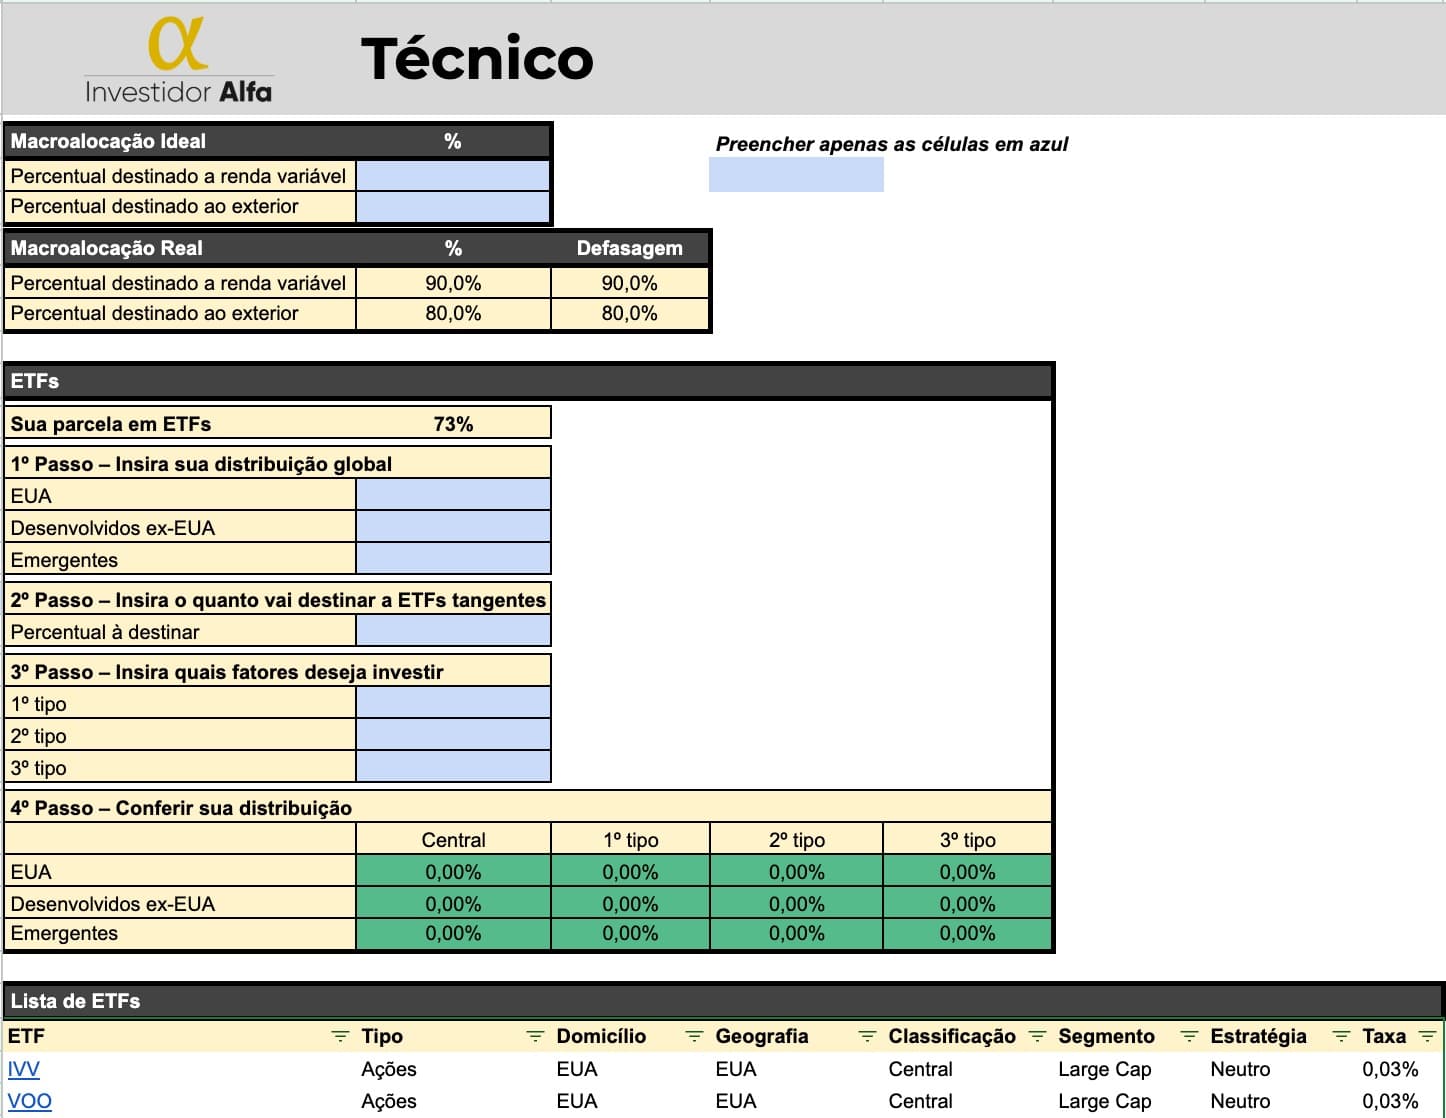Select the green Emergentes Central percentage cell
The height and width of the screenshot is (1118, 1446).
coord(453,934)
